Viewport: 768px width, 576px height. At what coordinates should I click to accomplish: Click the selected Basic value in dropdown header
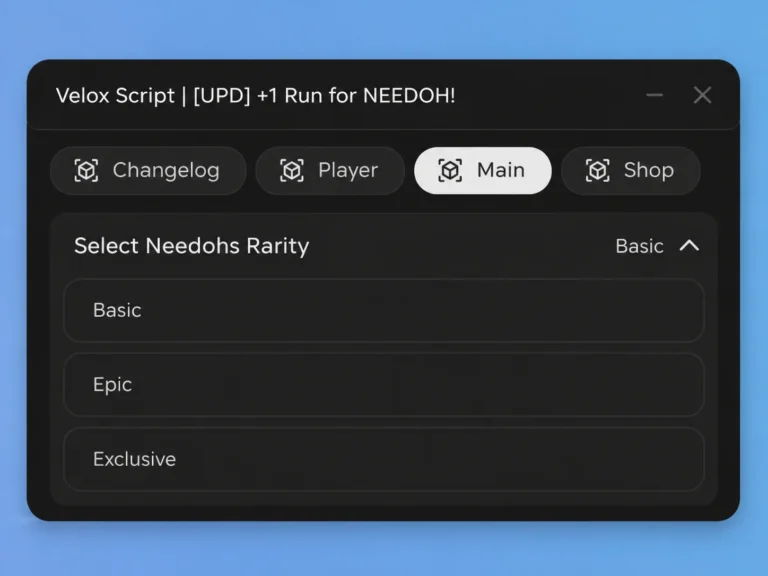coord(639,246)
